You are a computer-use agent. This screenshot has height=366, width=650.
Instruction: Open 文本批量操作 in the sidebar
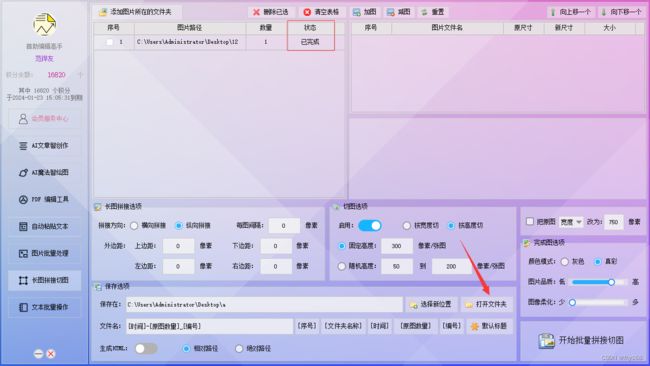pos(44,307)
